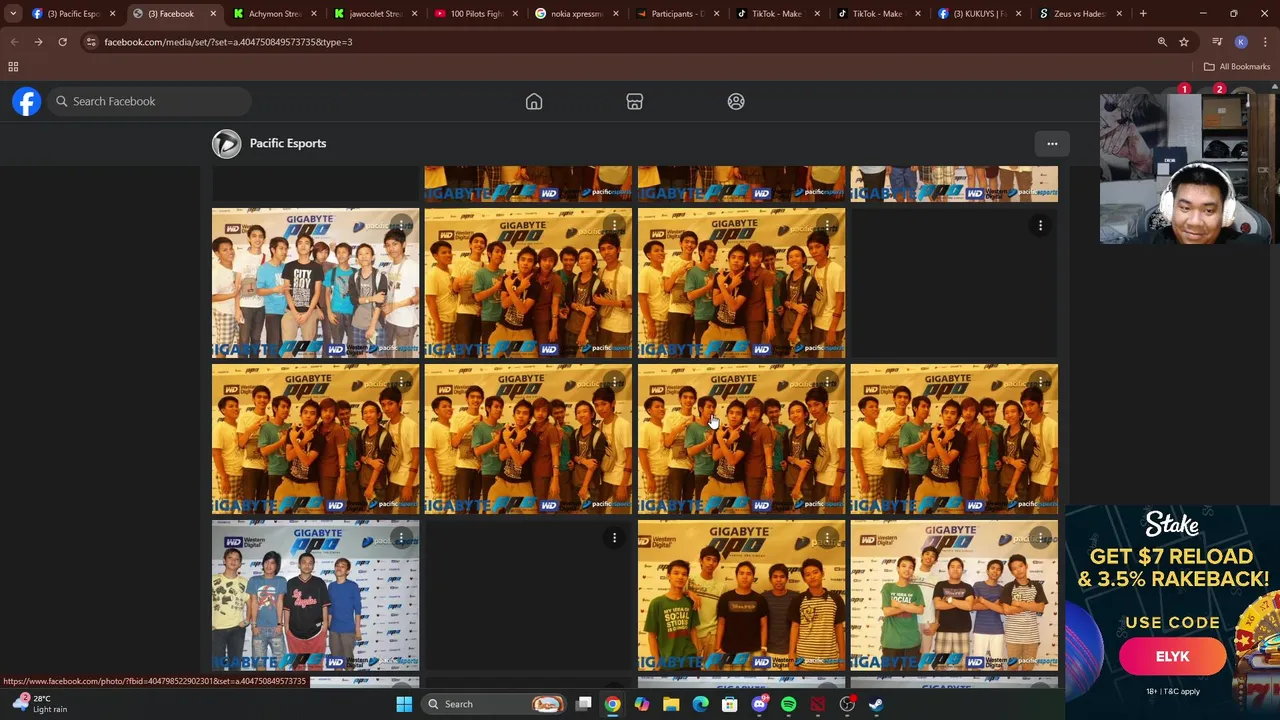The image size is (1280, 720).
Task: Open the Facebook Home icon
Action: click(534, 101)
